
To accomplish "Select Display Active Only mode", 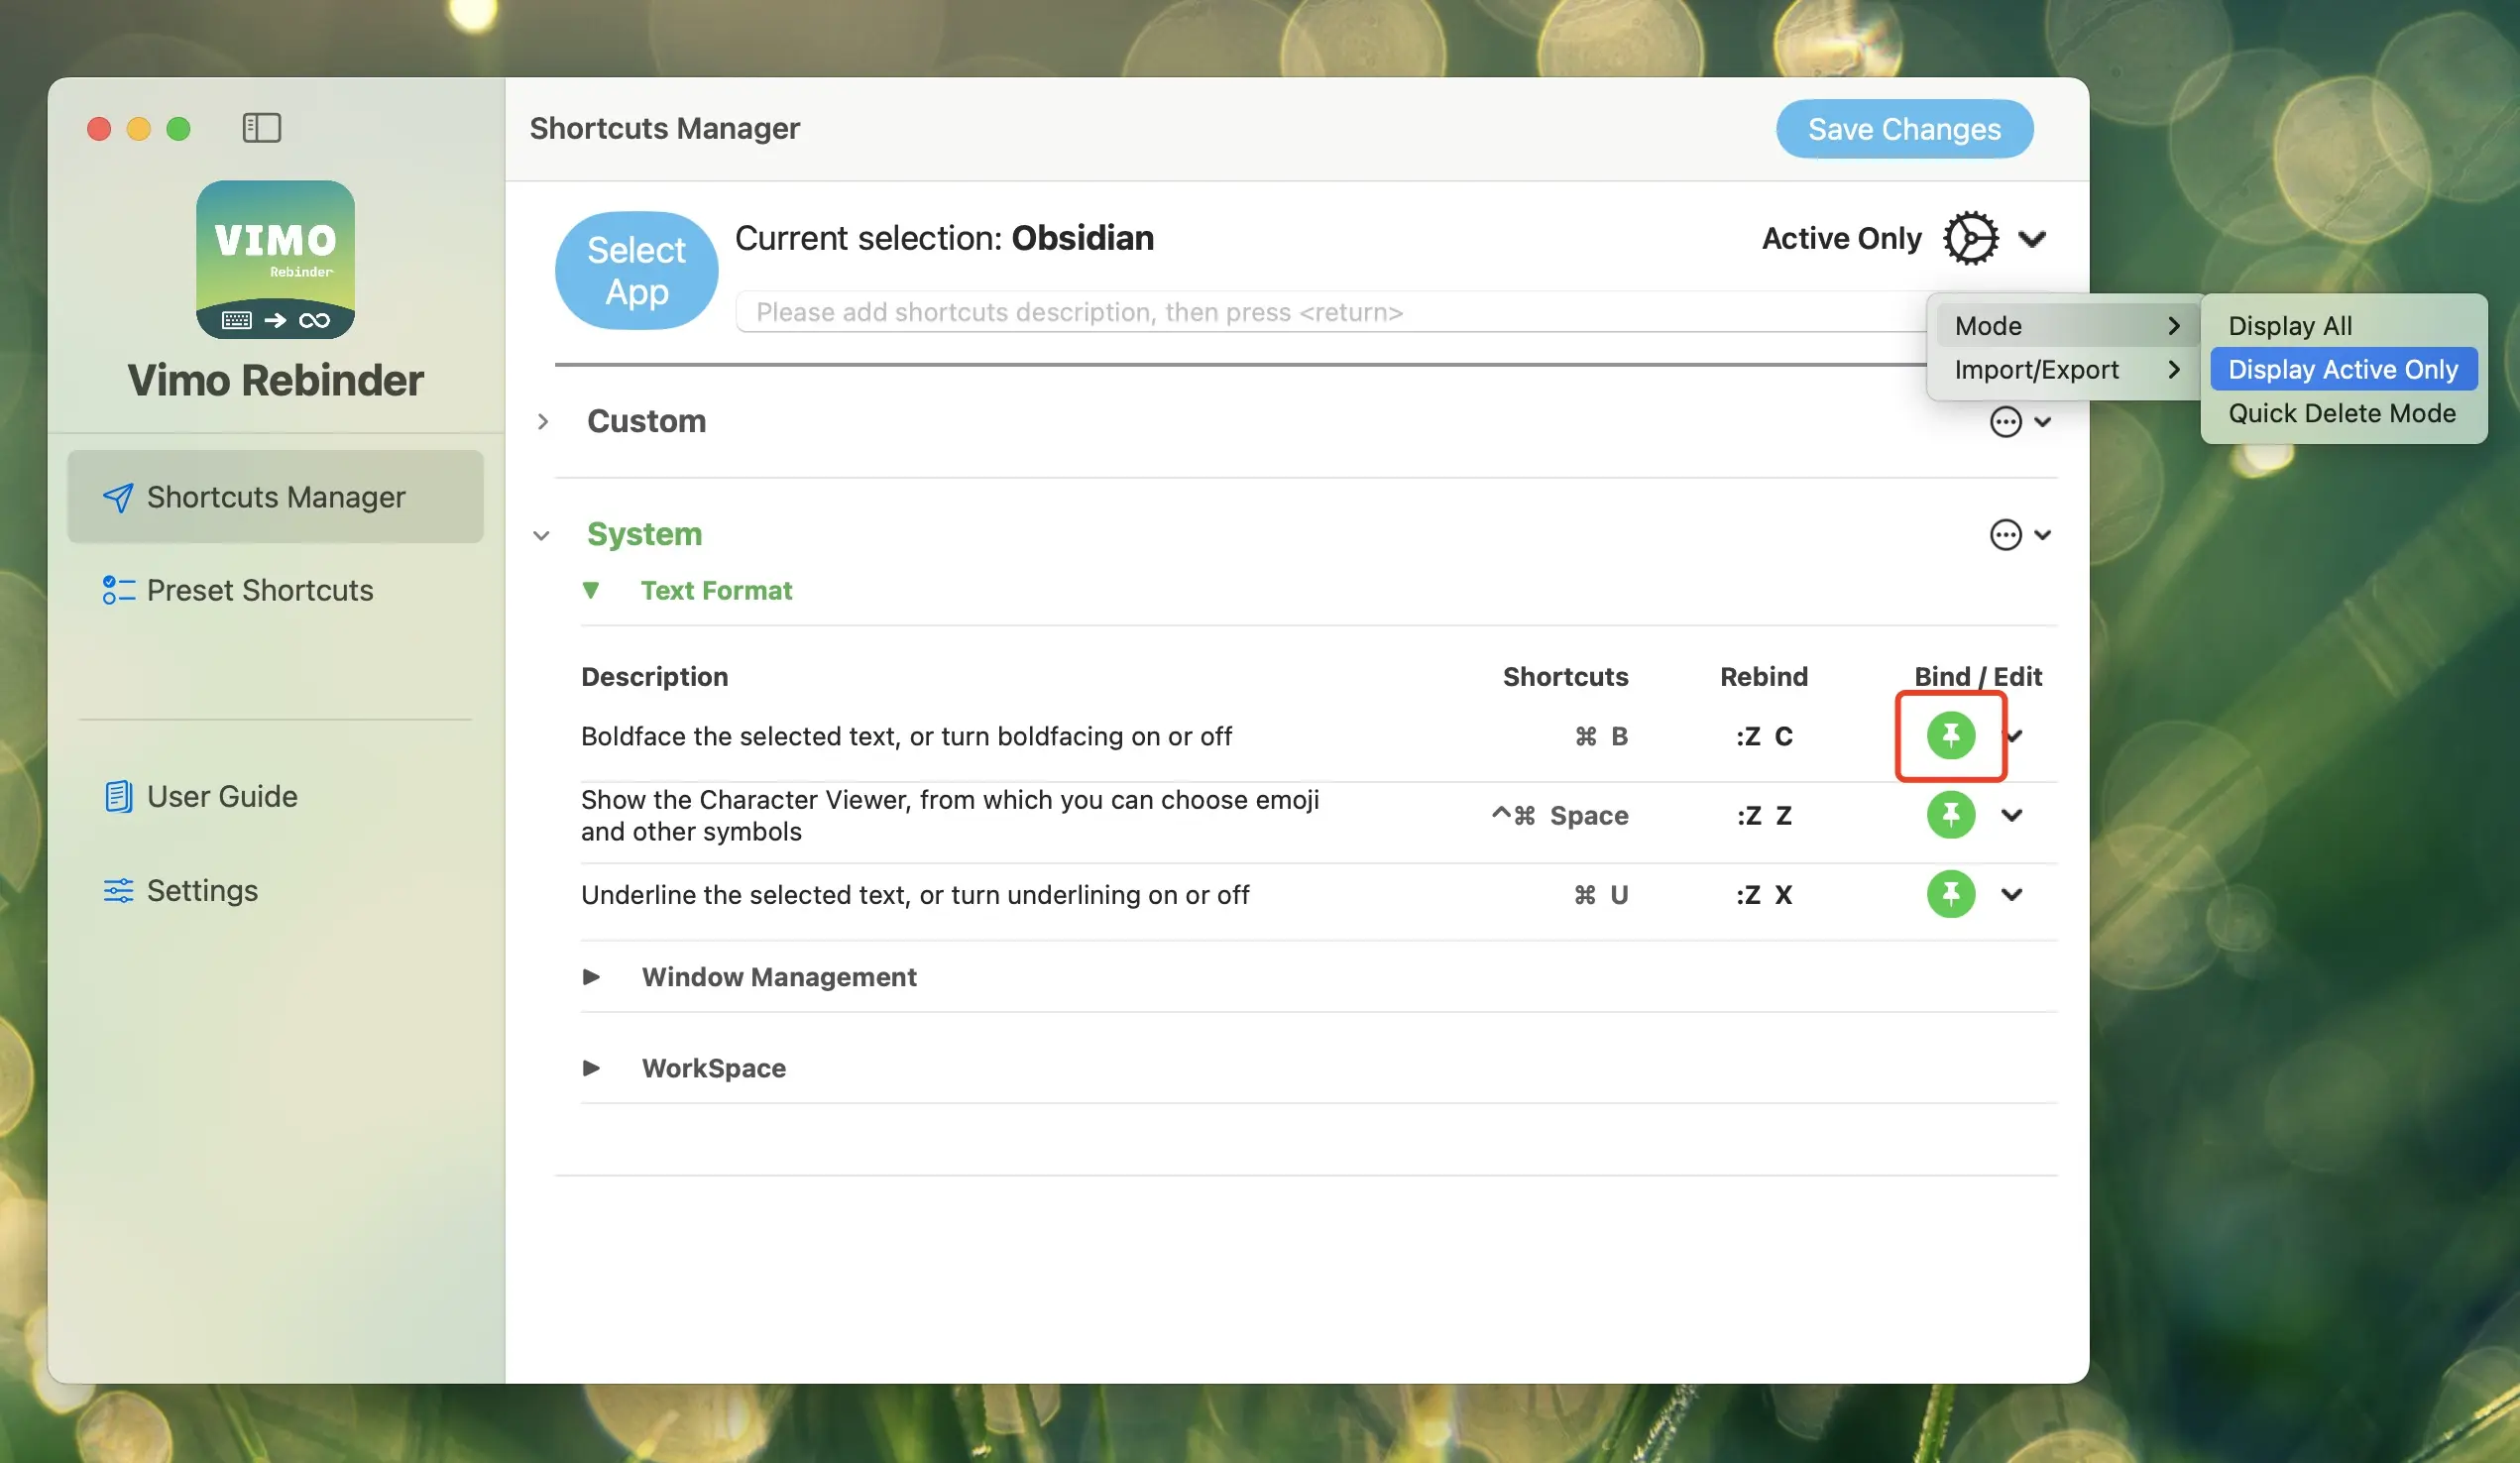I will click(2342, 369).
